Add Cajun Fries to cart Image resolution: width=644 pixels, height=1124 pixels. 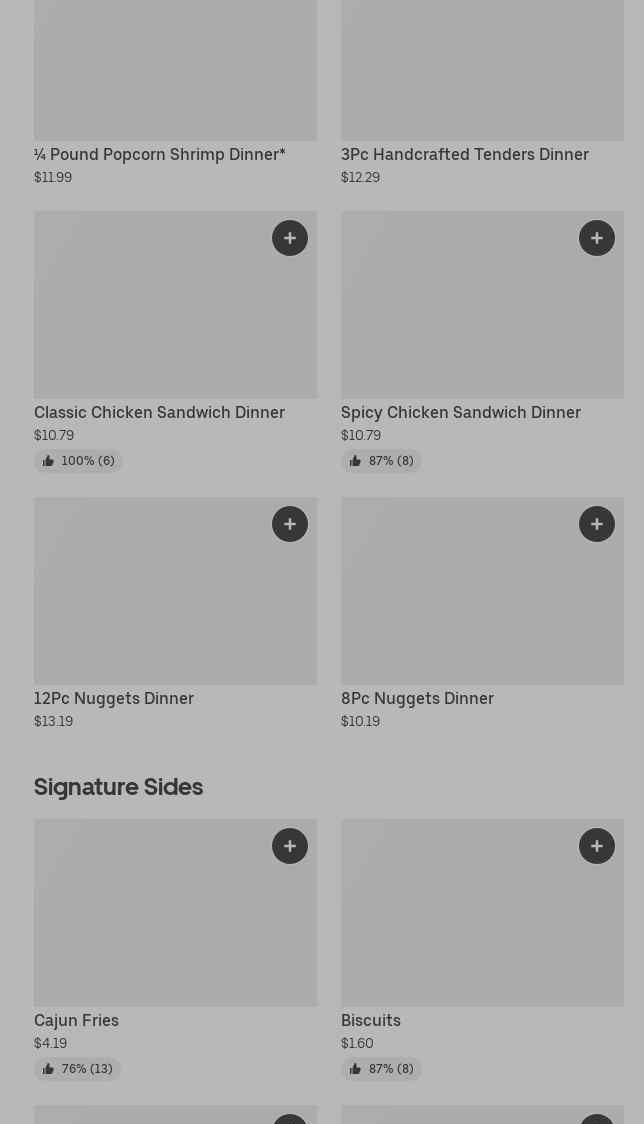tap(290, 846)
